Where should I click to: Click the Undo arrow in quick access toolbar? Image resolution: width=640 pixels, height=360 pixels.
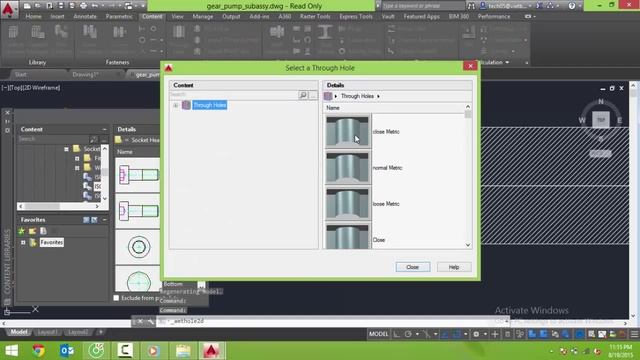(95, 6)
